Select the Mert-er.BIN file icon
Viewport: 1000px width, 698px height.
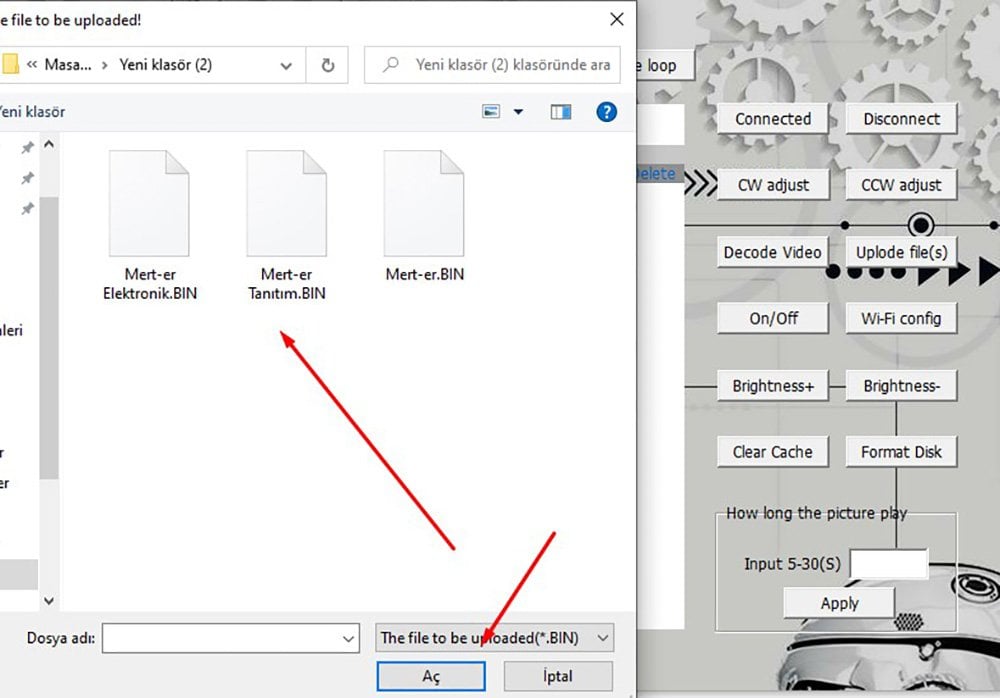pos(424,205)
